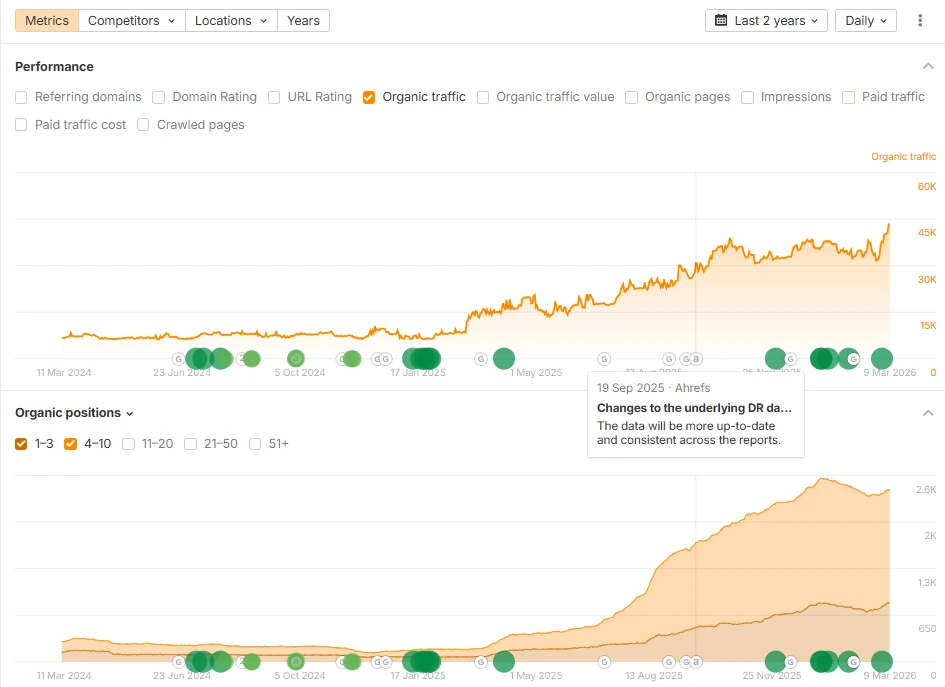Click the lone Google 'G' marker between May and Aug 2025 on the Organic positions chart
Image resolution: width=945 pixels, height=687 pixels.
click(x=604, y=661)
